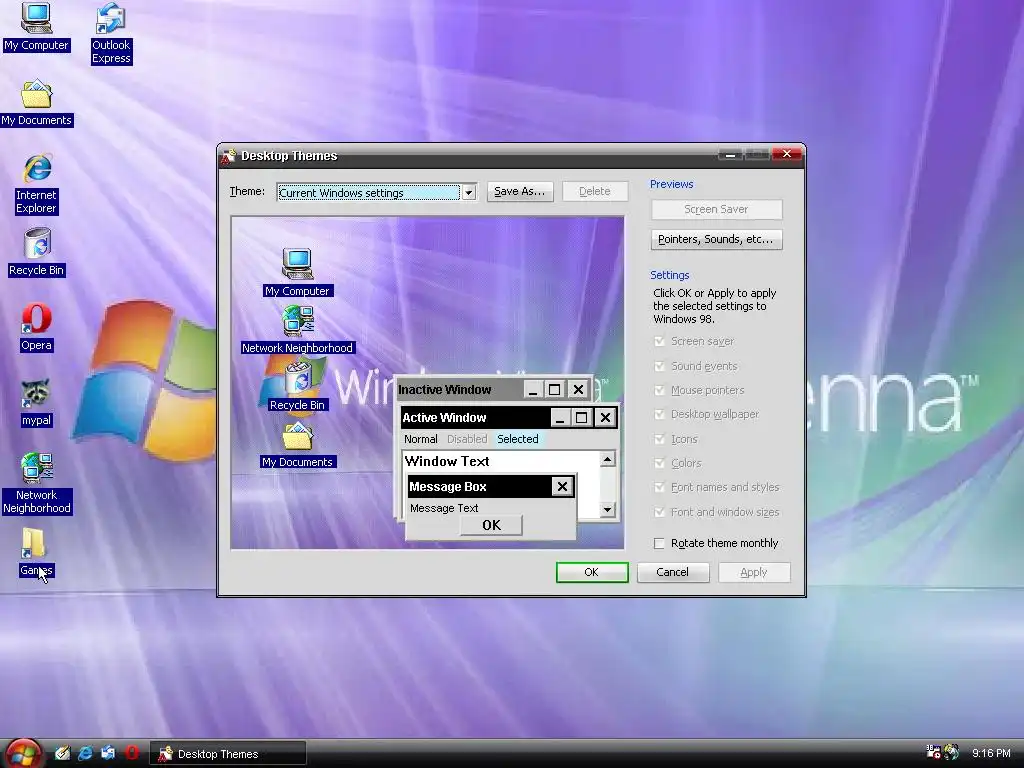Click the Start button orb
1024x768 pixels.
click(x=24, y=753)
